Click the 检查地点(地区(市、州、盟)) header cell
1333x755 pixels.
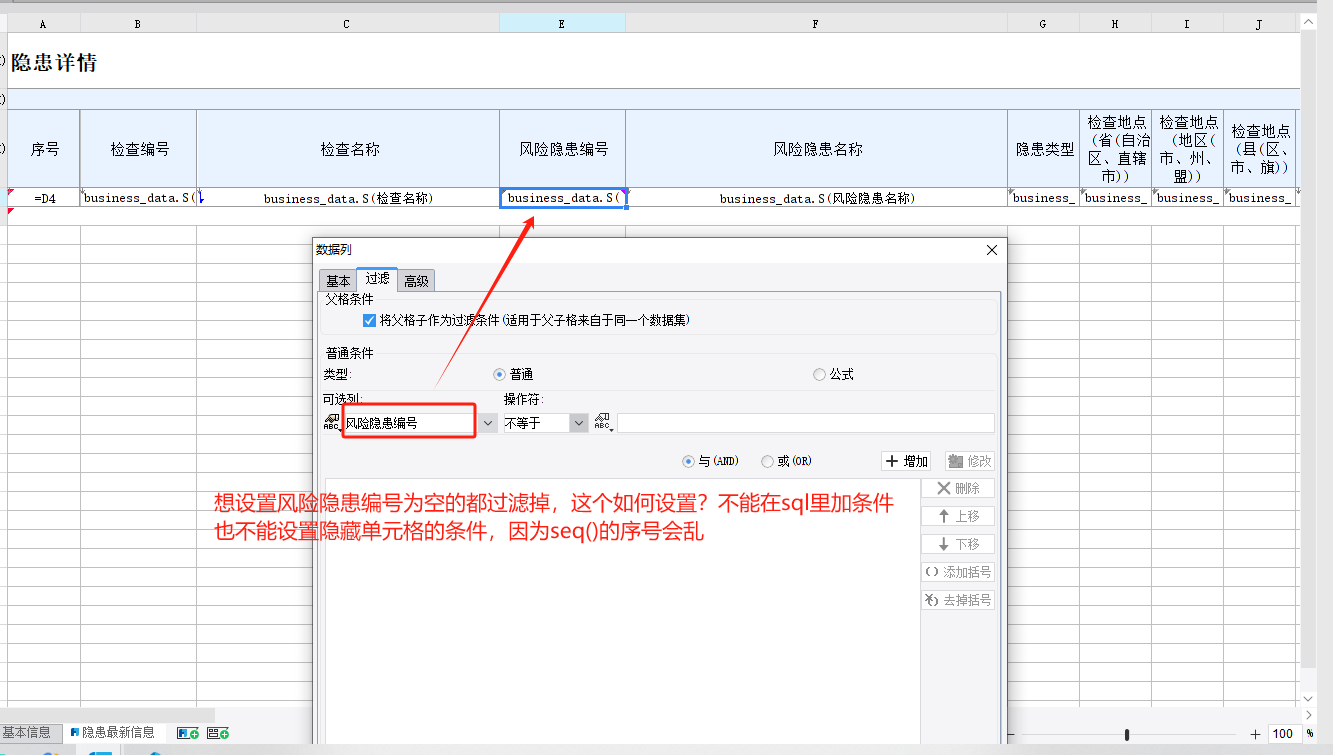tap(1188, 149)
